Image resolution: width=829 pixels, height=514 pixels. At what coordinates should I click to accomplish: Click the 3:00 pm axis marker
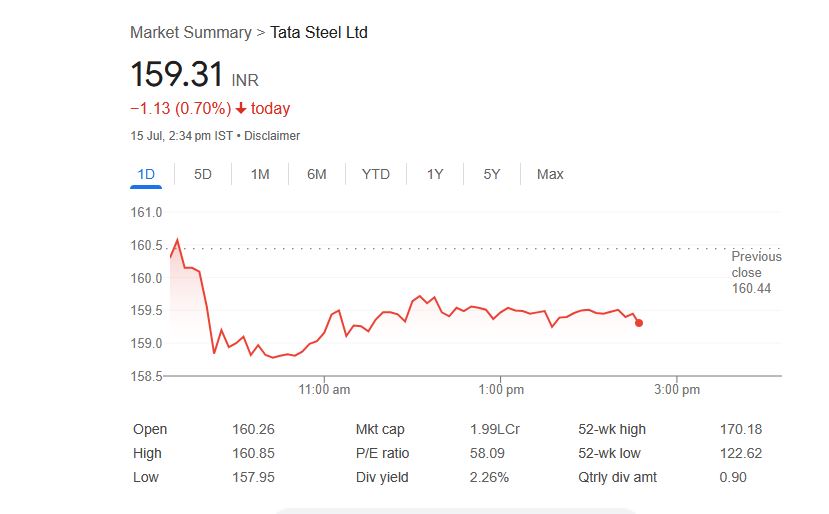677,390
